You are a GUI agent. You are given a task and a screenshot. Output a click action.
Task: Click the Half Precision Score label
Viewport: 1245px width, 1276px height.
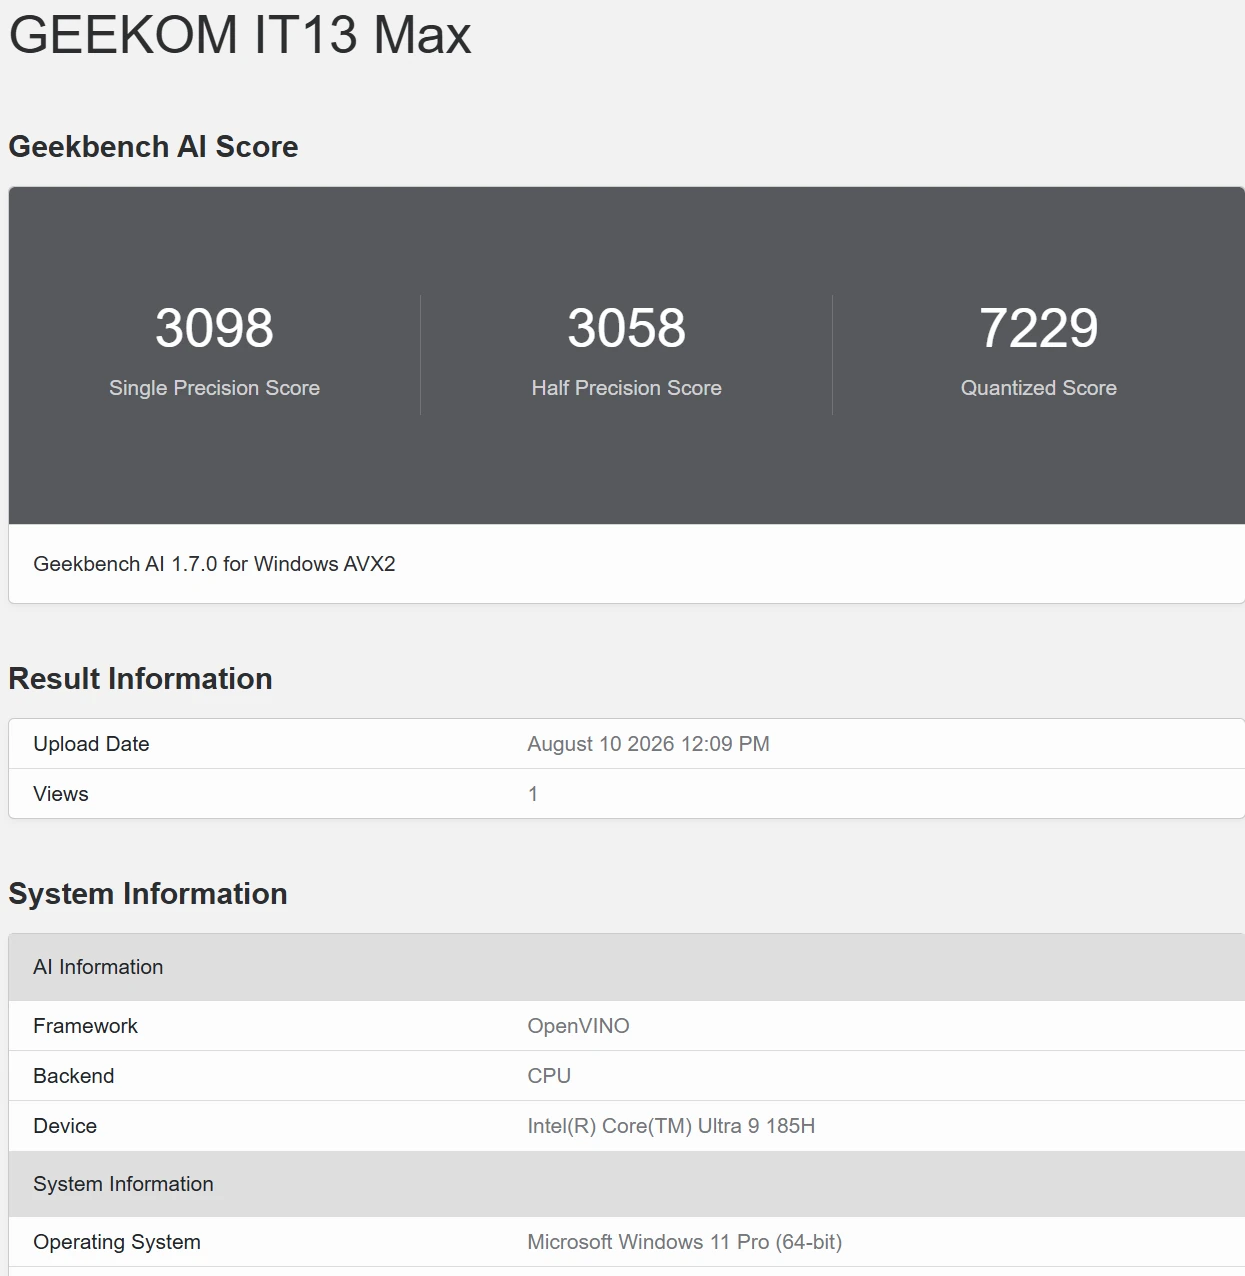point(626,388)
